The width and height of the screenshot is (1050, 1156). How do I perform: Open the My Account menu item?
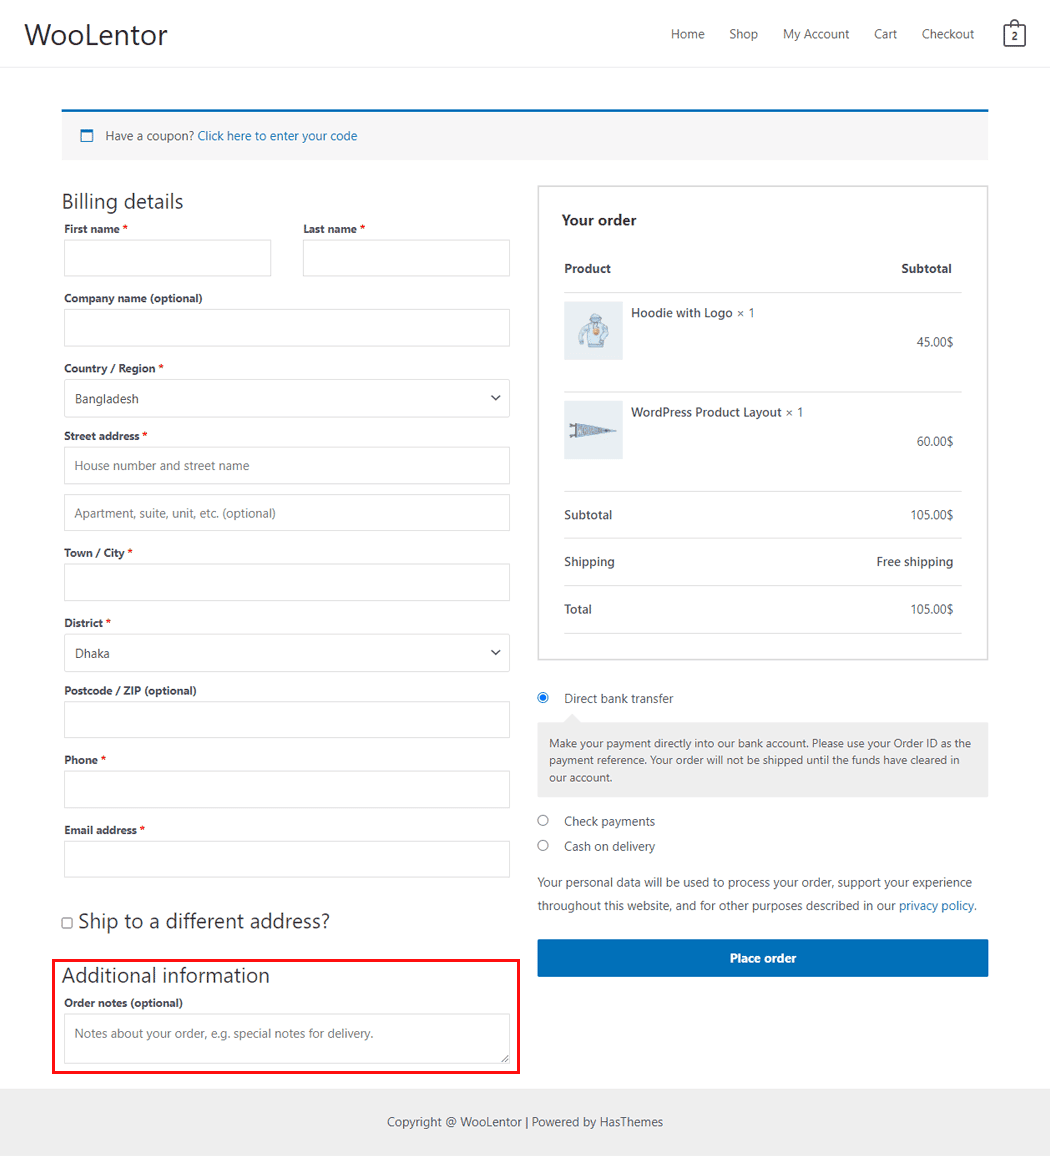(816, 34)
